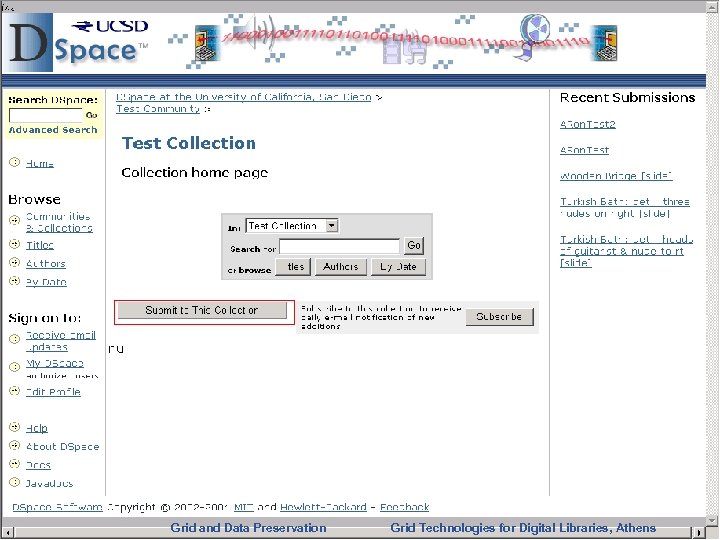Click Submit to This Collection button

202,310
